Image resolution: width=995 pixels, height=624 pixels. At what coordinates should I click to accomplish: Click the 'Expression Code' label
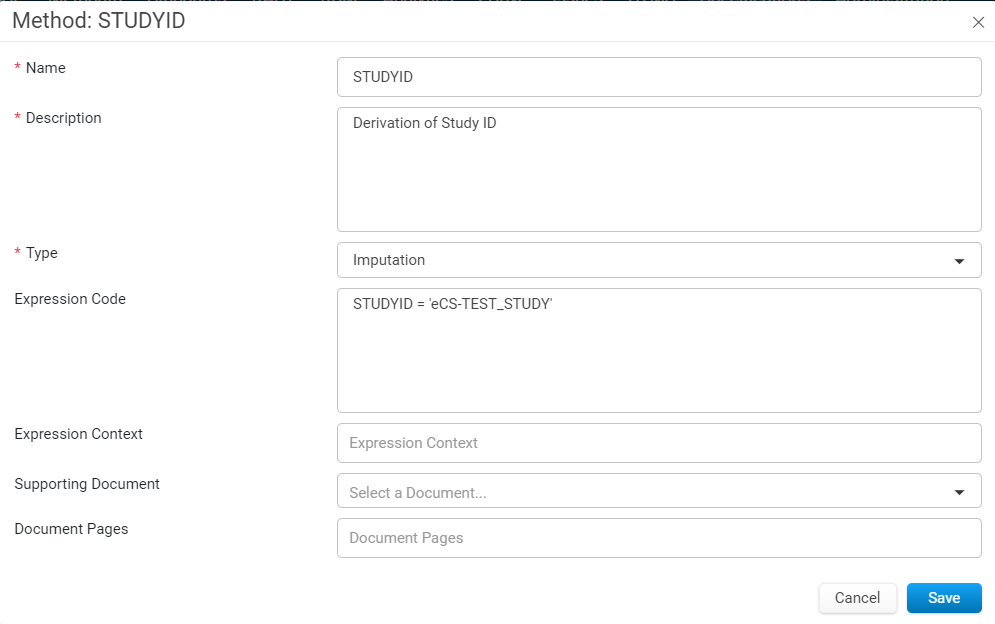pos(70,299)
